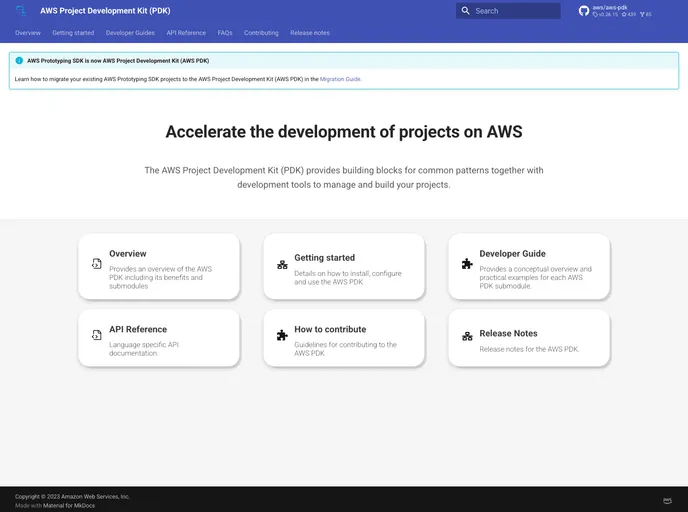Click the Developer Guide puzzle icon
This screenshot has height=512, width=688.
467,264
